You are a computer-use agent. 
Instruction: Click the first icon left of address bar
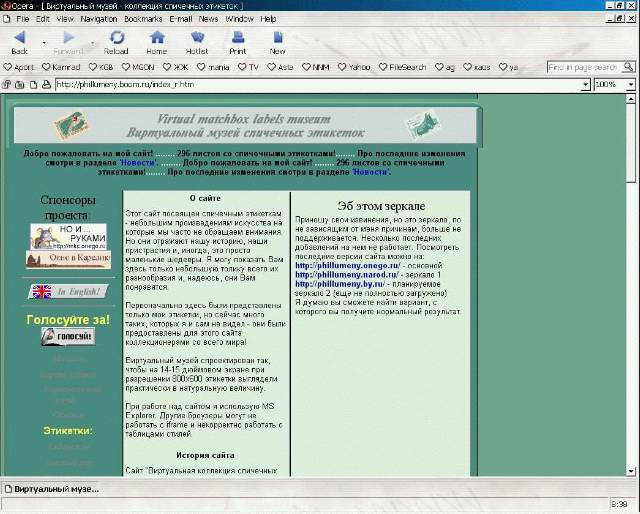click(6, 85)
